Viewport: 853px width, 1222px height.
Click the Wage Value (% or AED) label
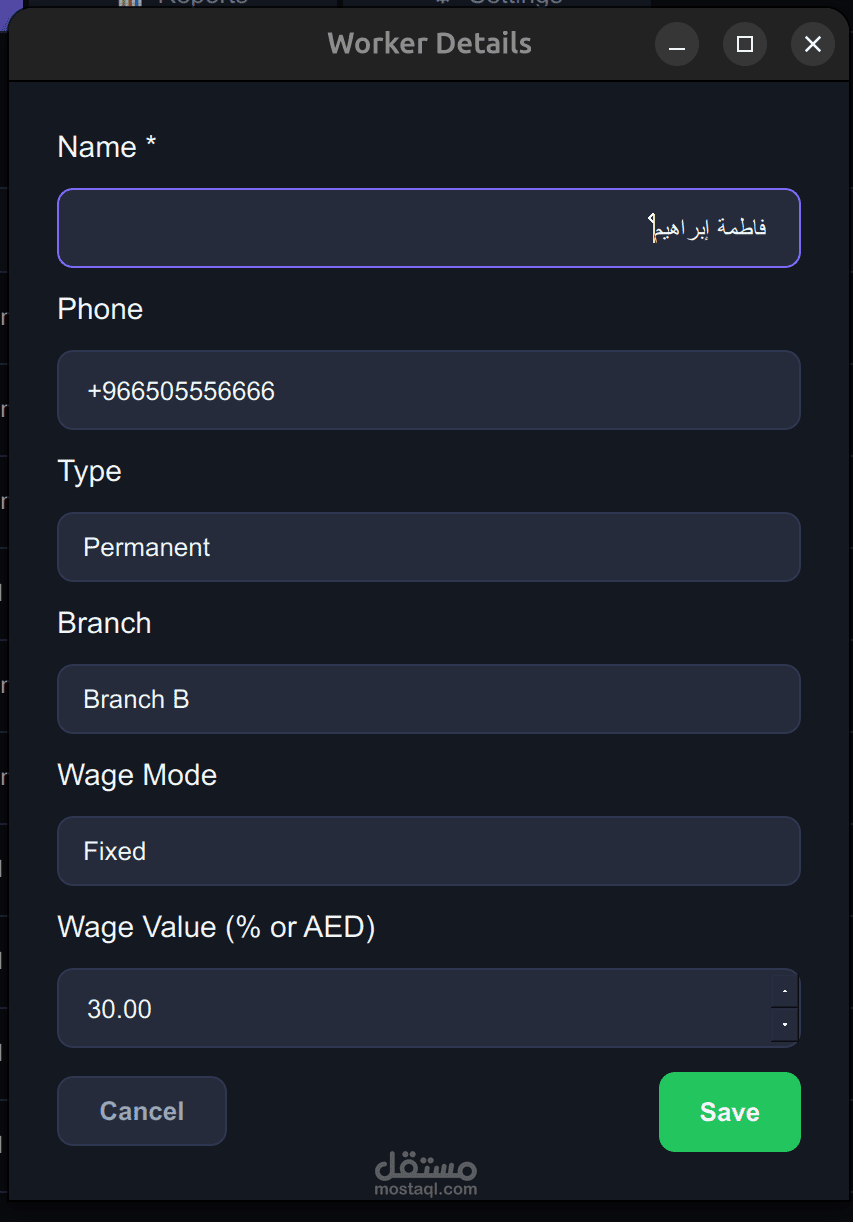216,927
